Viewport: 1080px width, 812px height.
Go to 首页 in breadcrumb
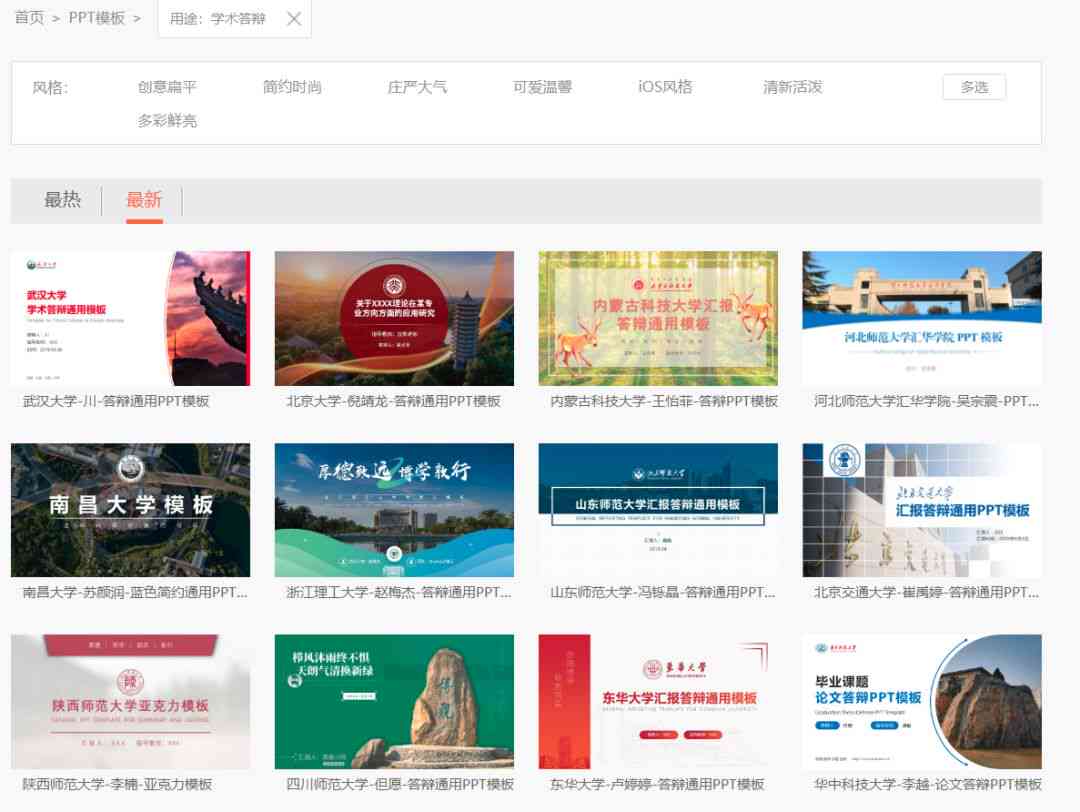click(30, 18)
